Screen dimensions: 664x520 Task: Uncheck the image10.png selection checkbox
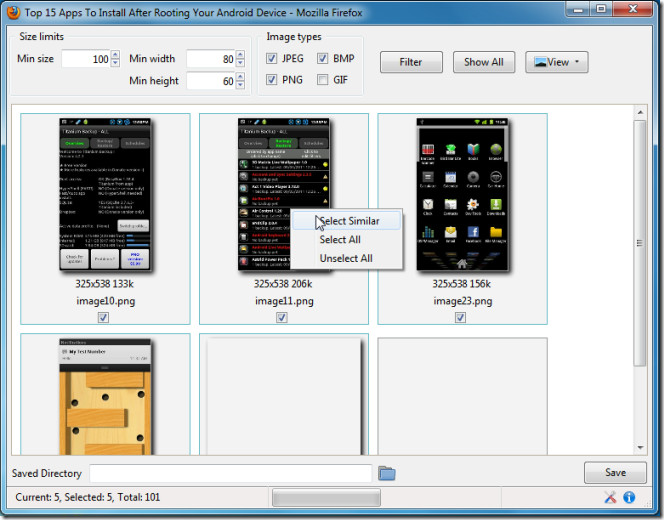coord(103,317)
